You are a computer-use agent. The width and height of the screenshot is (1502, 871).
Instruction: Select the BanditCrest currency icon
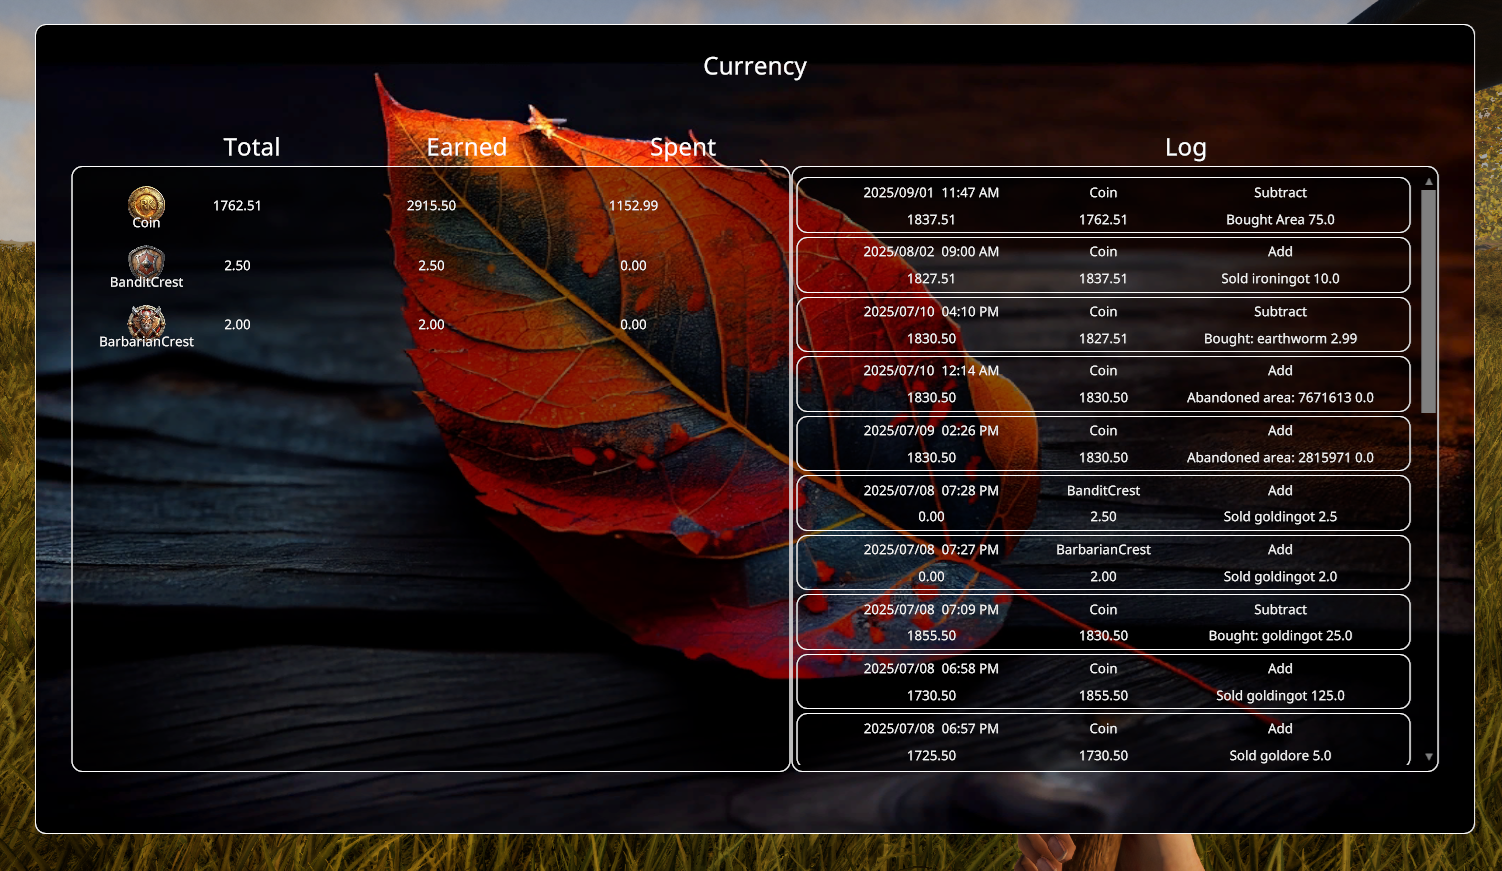[x=146, y=263]
